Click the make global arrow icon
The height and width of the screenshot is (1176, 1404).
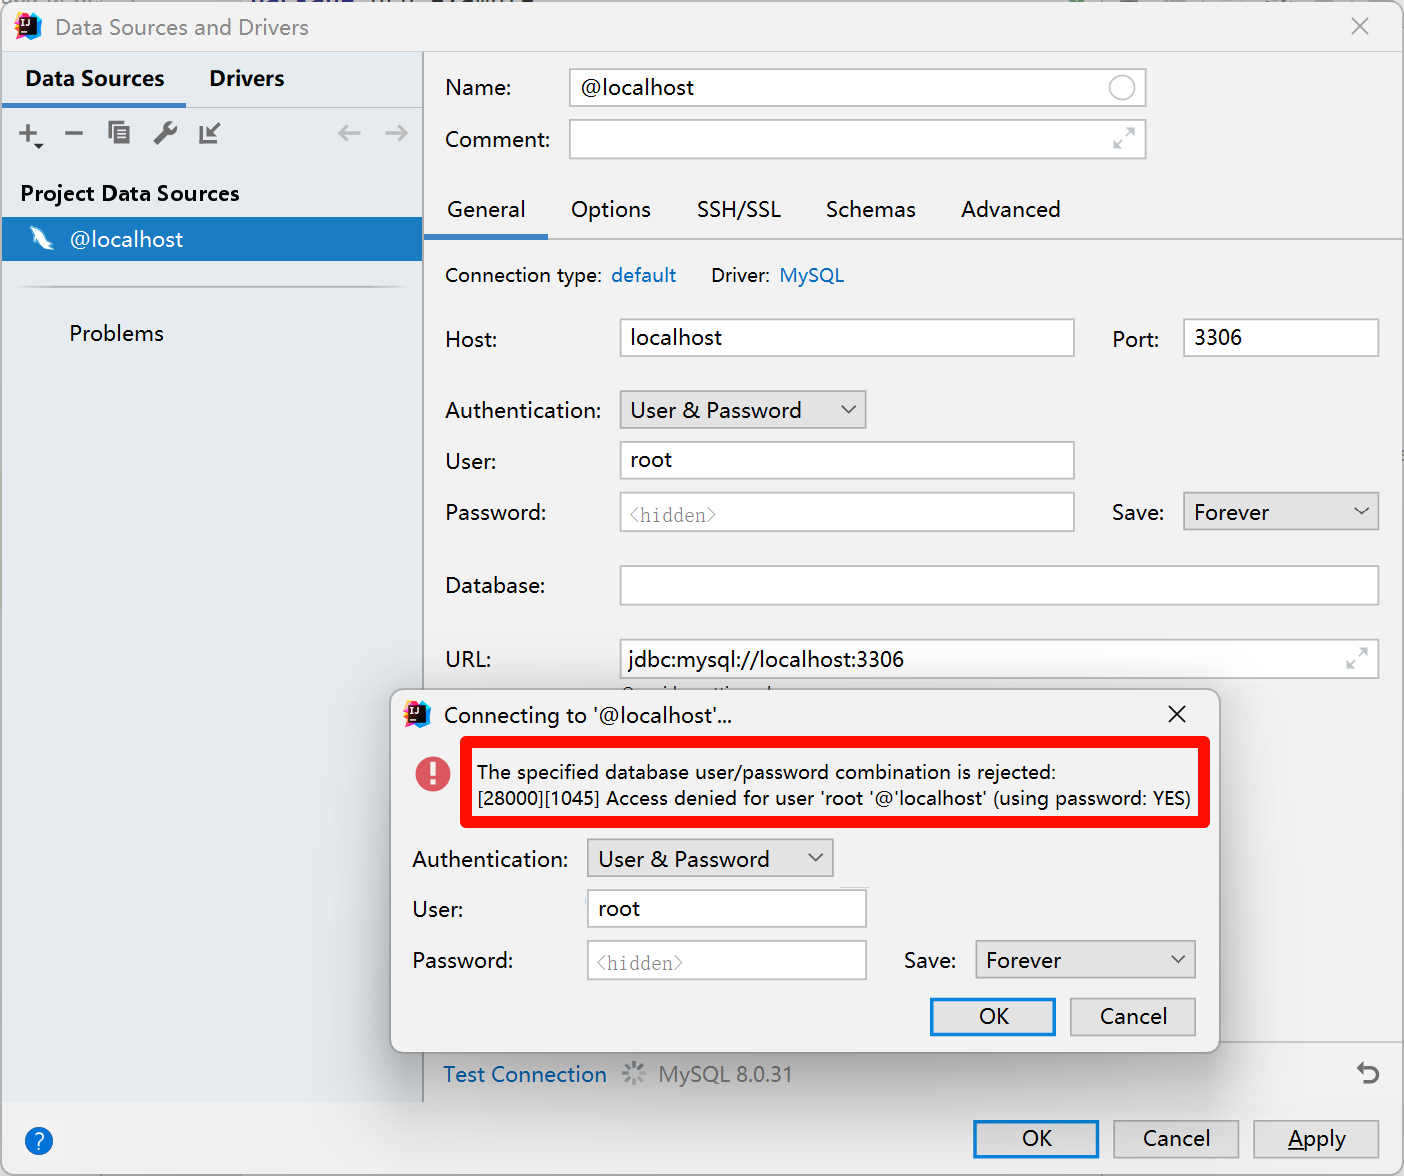209,133
